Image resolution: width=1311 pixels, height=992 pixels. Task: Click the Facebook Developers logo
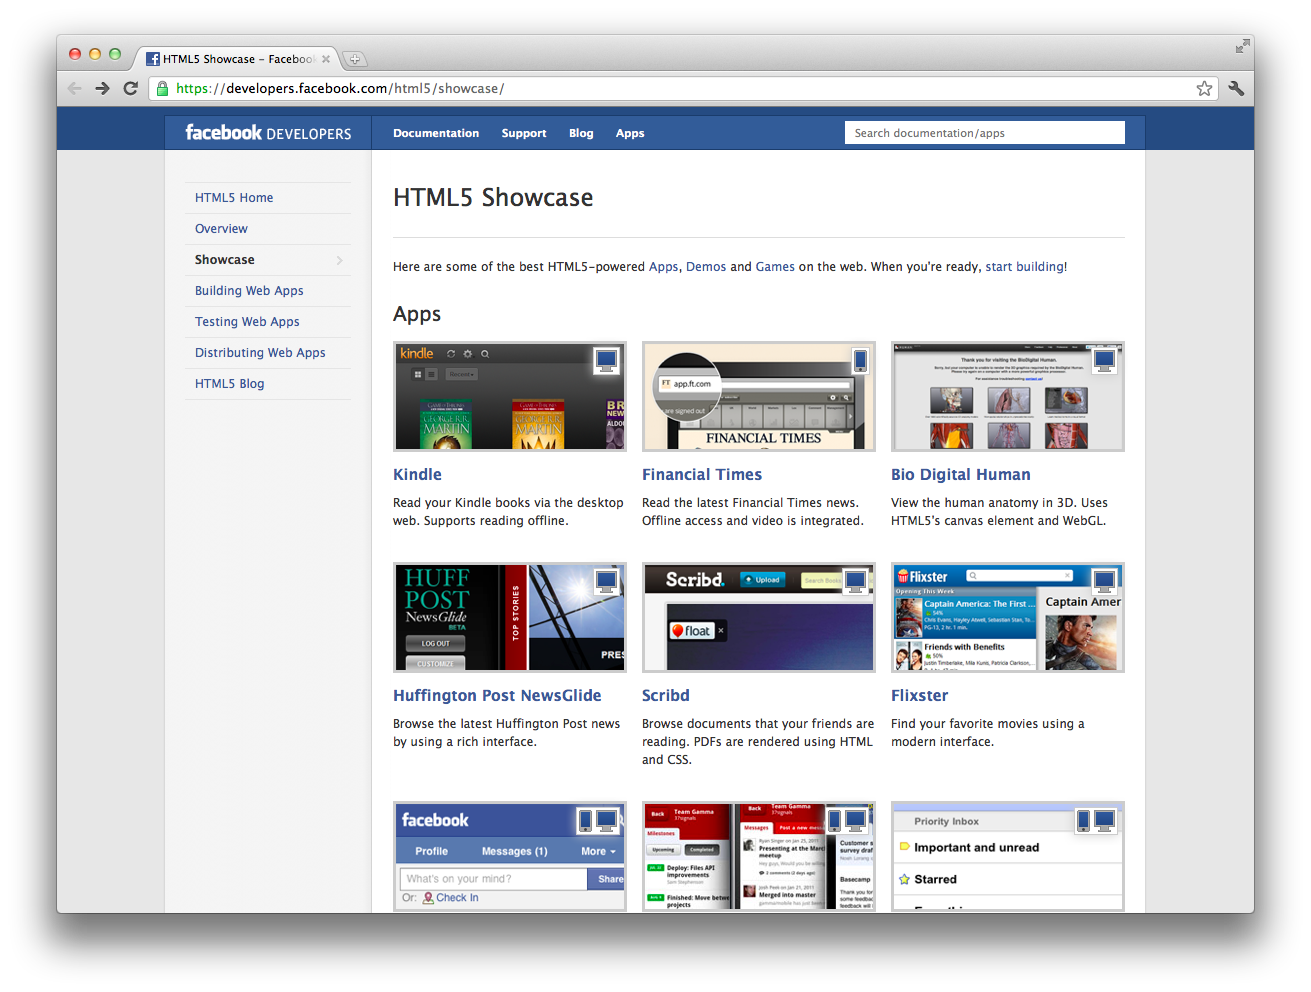click(268, 133)
